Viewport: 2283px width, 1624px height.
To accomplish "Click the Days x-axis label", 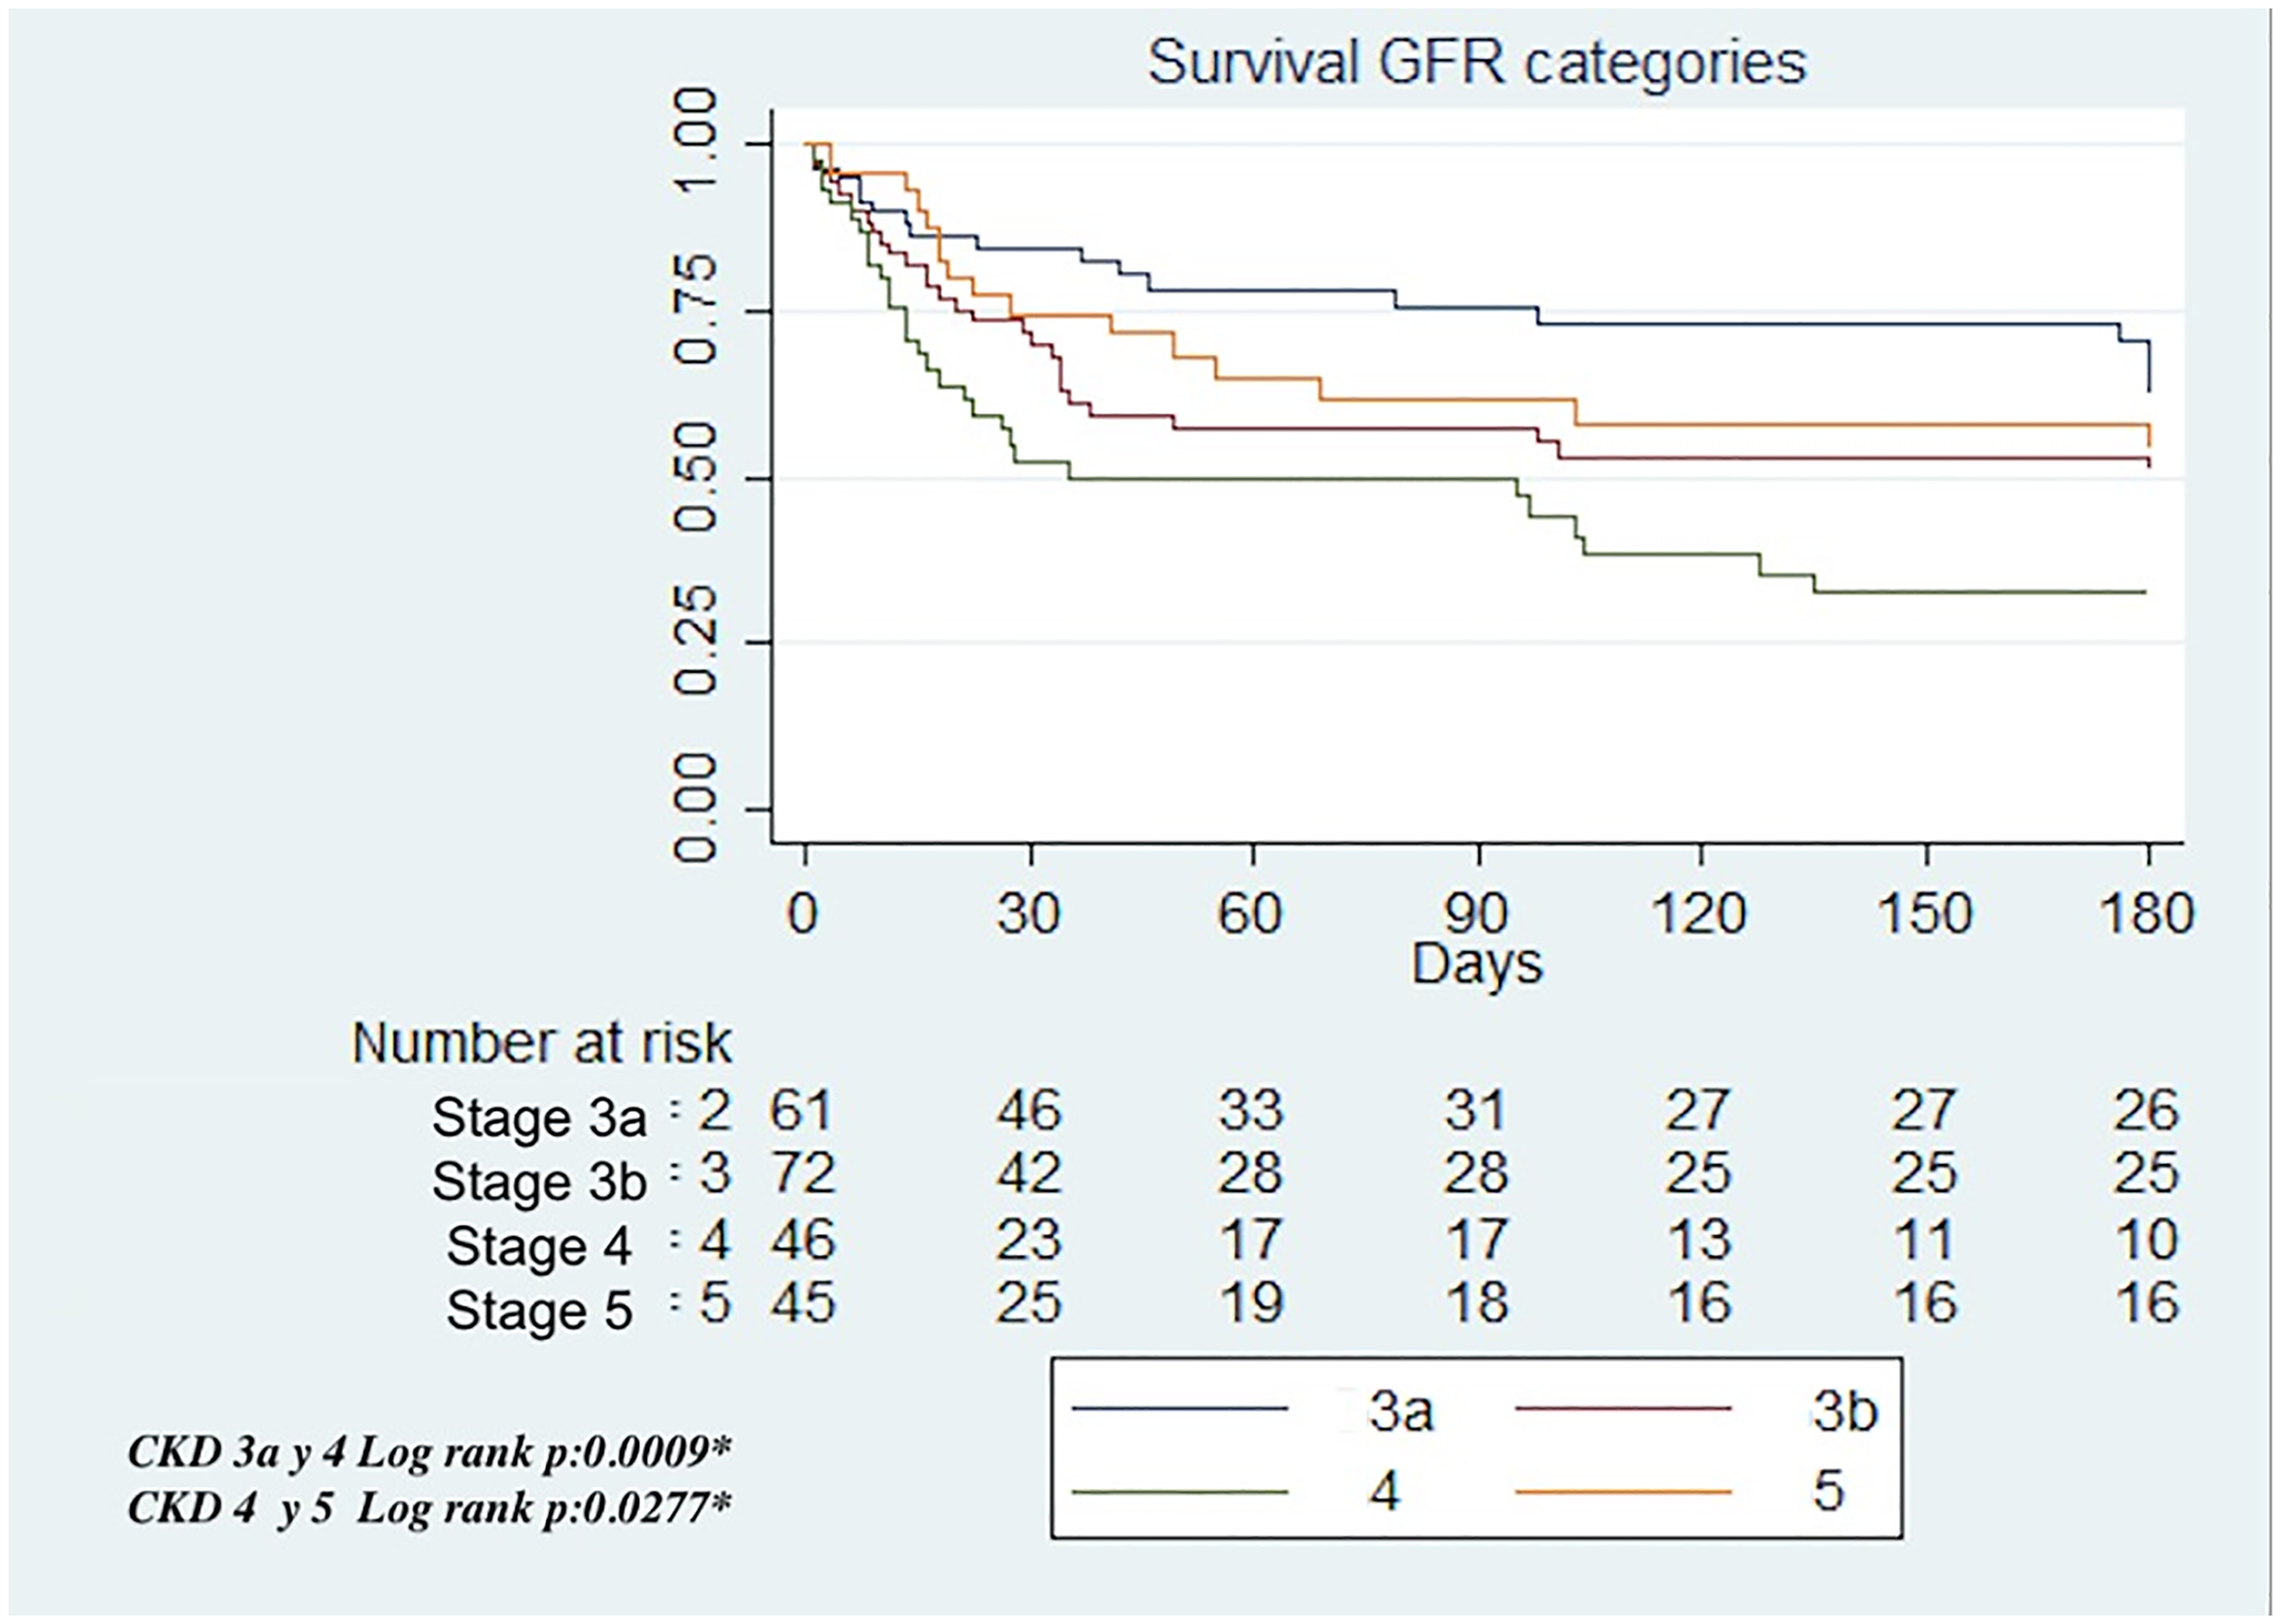I will coord(1477,965).
